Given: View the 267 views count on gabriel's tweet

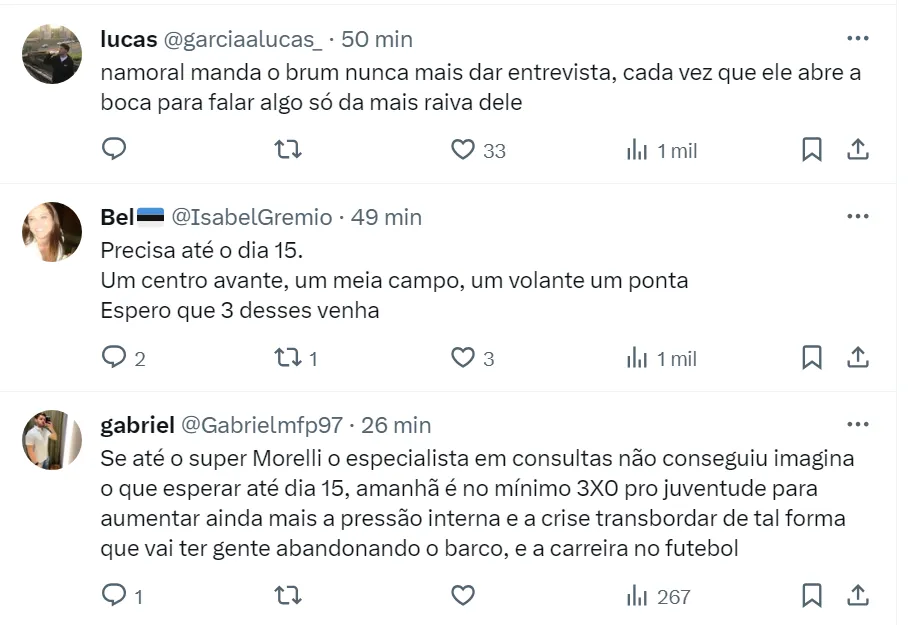Looking at the screenshot, I should click(x=660, y=596).
